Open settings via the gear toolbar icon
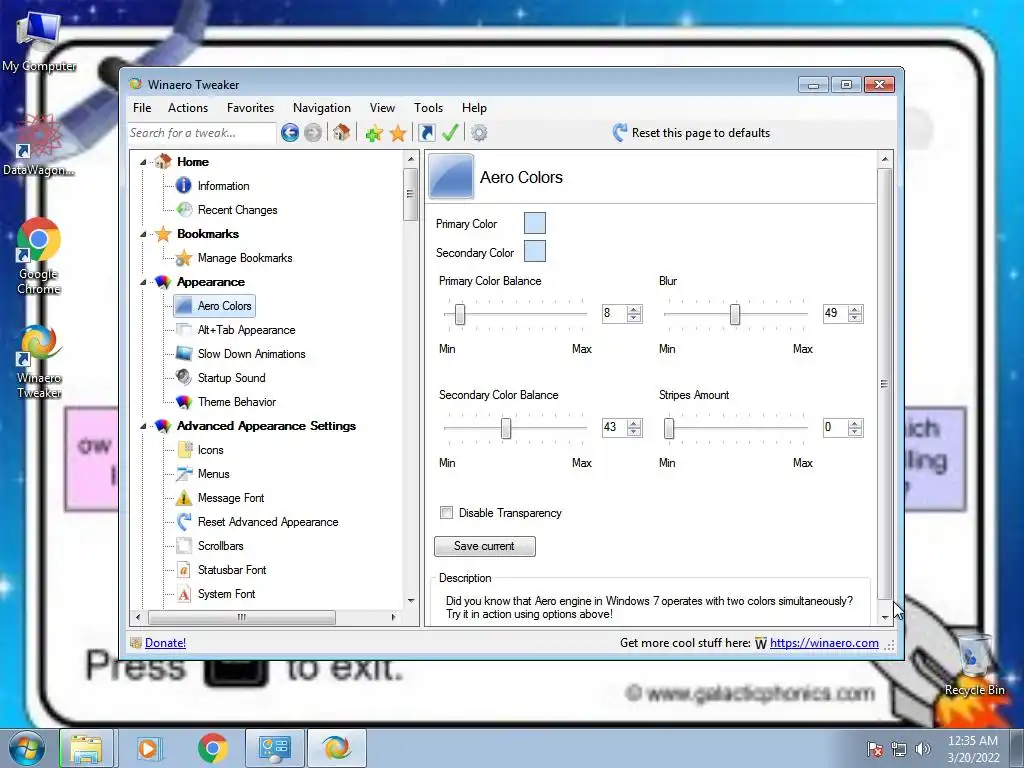Viewport: 1024px width, 768px height. (479, 133)
